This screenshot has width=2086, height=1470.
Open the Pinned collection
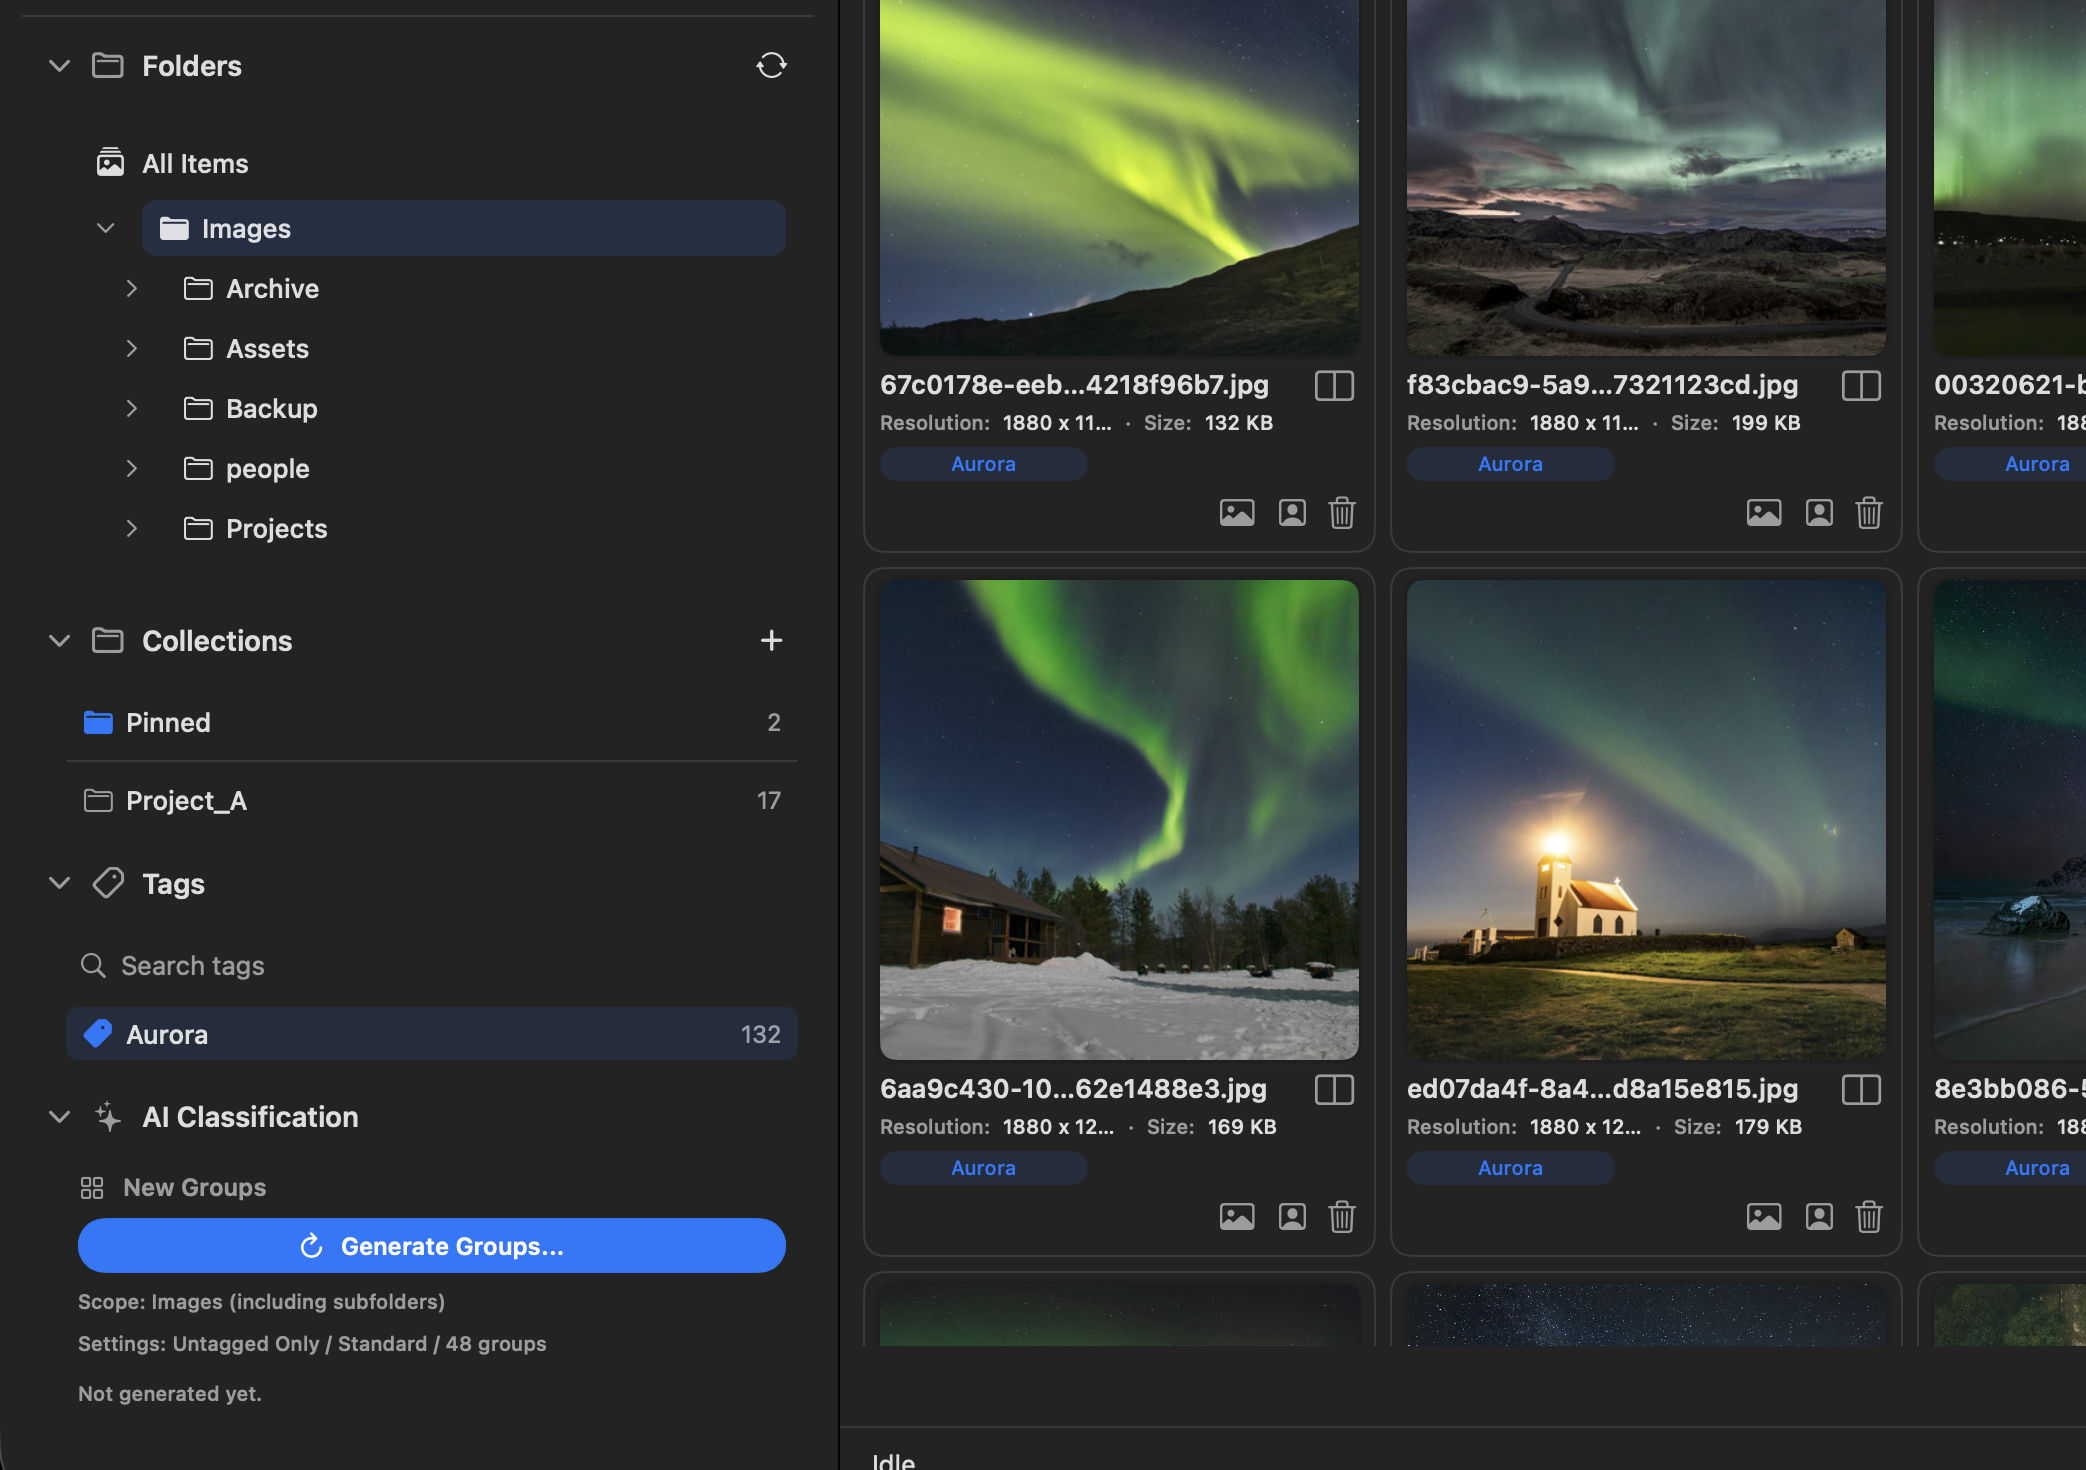click(x=432, y=722)
